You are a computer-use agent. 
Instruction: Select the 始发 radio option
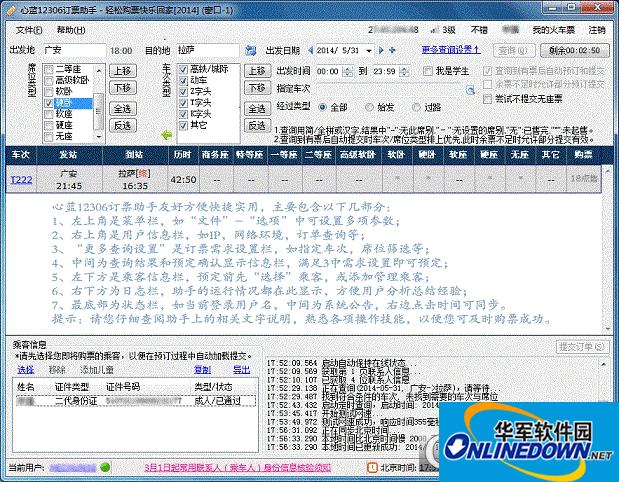click(369, 107)
